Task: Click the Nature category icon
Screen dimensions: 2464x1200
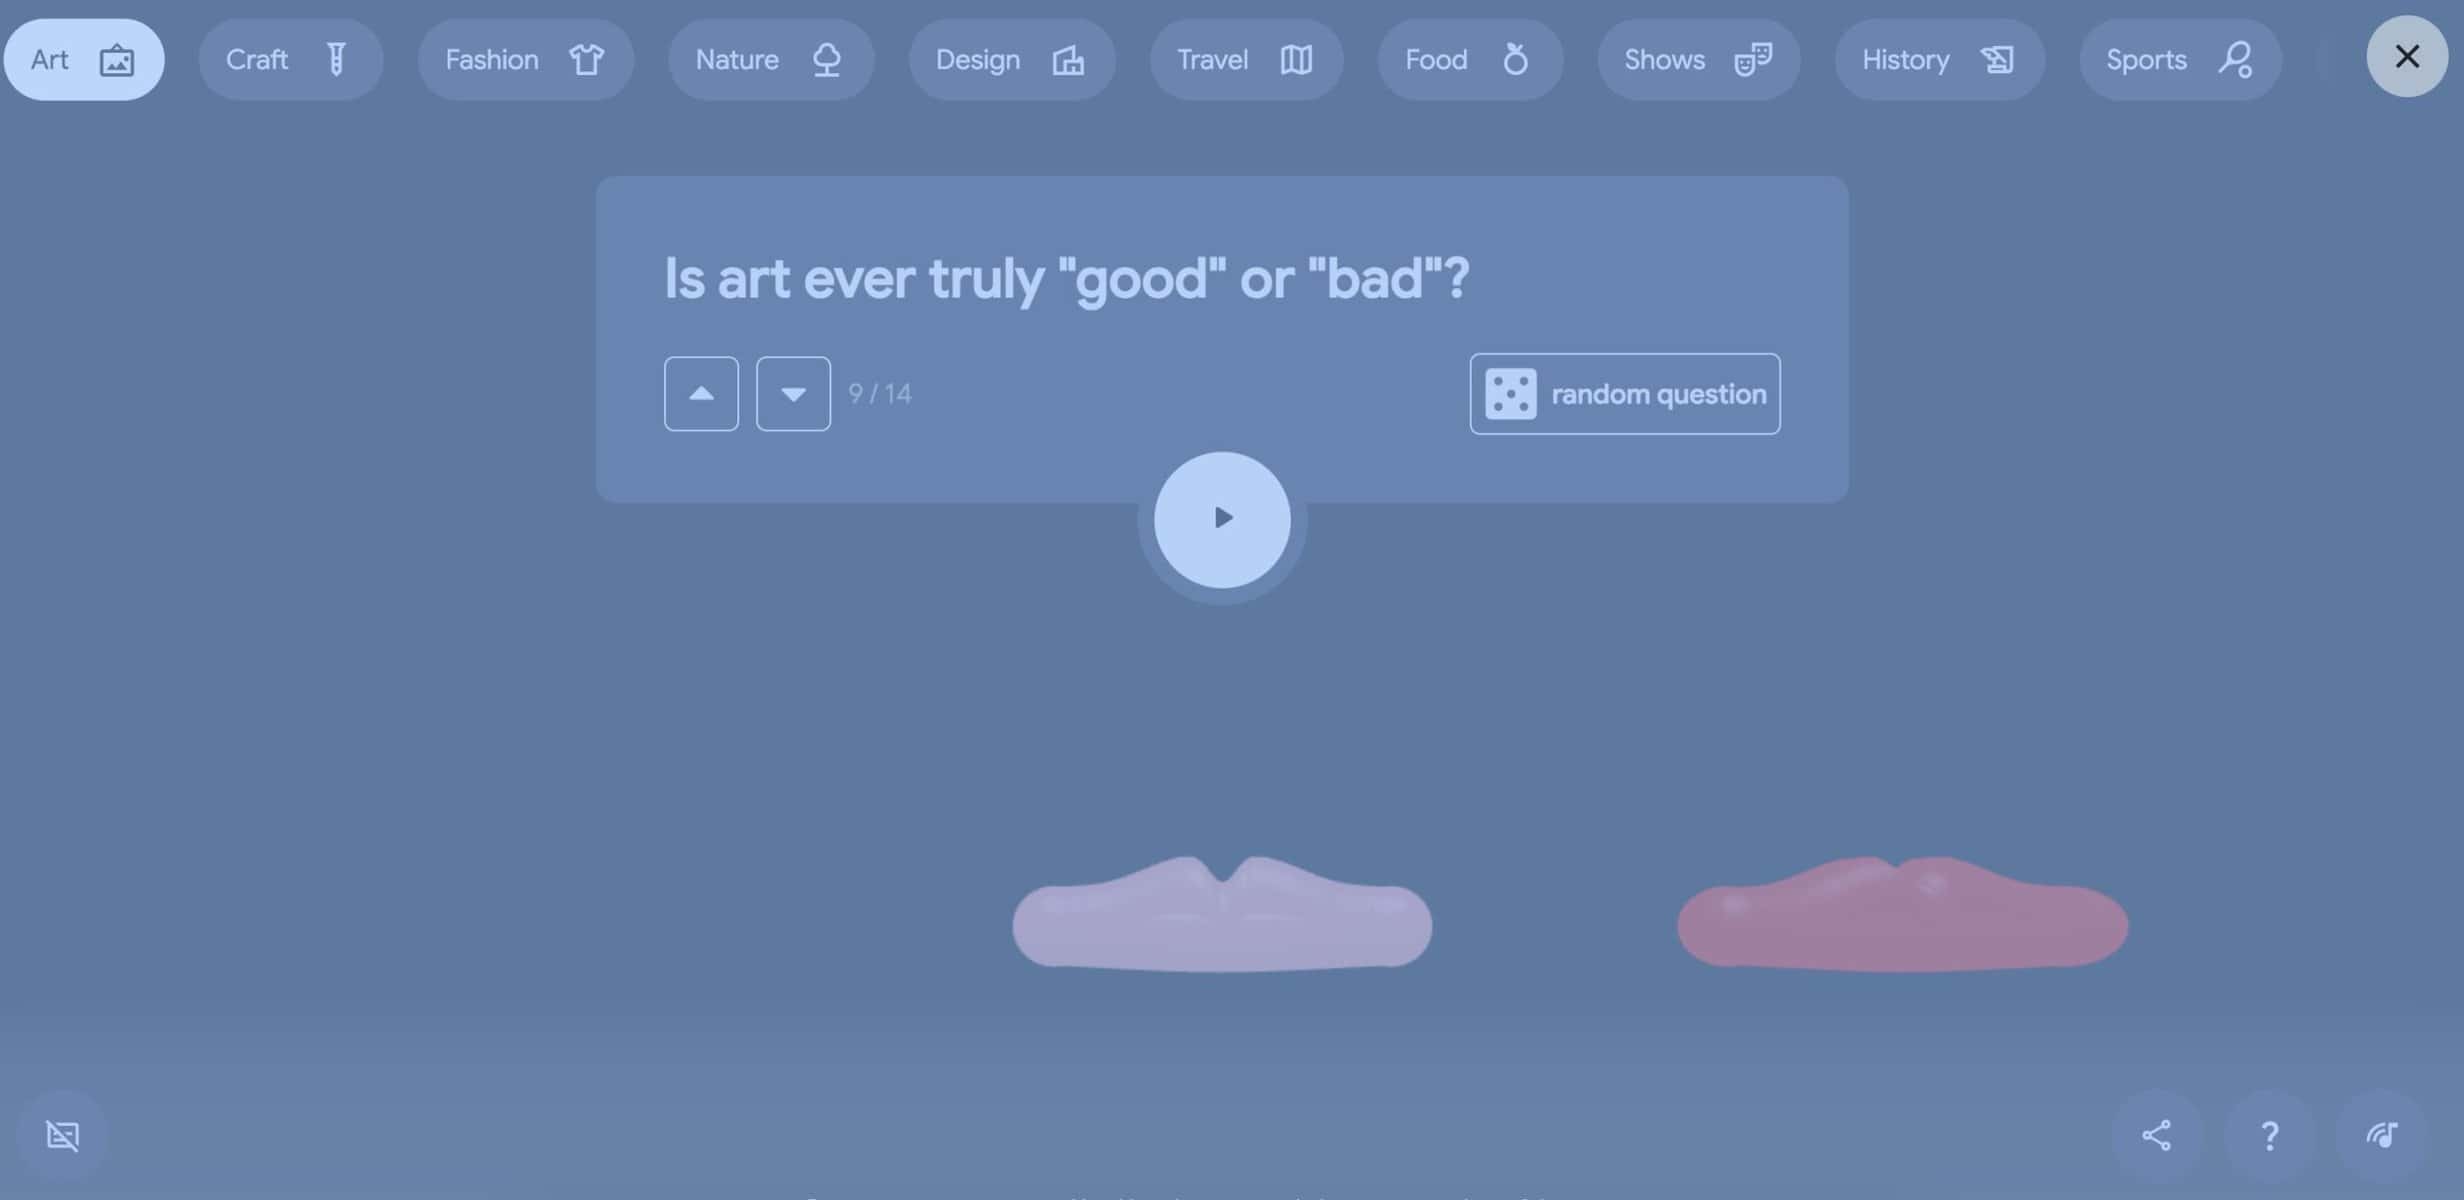Action: (823, 60)
